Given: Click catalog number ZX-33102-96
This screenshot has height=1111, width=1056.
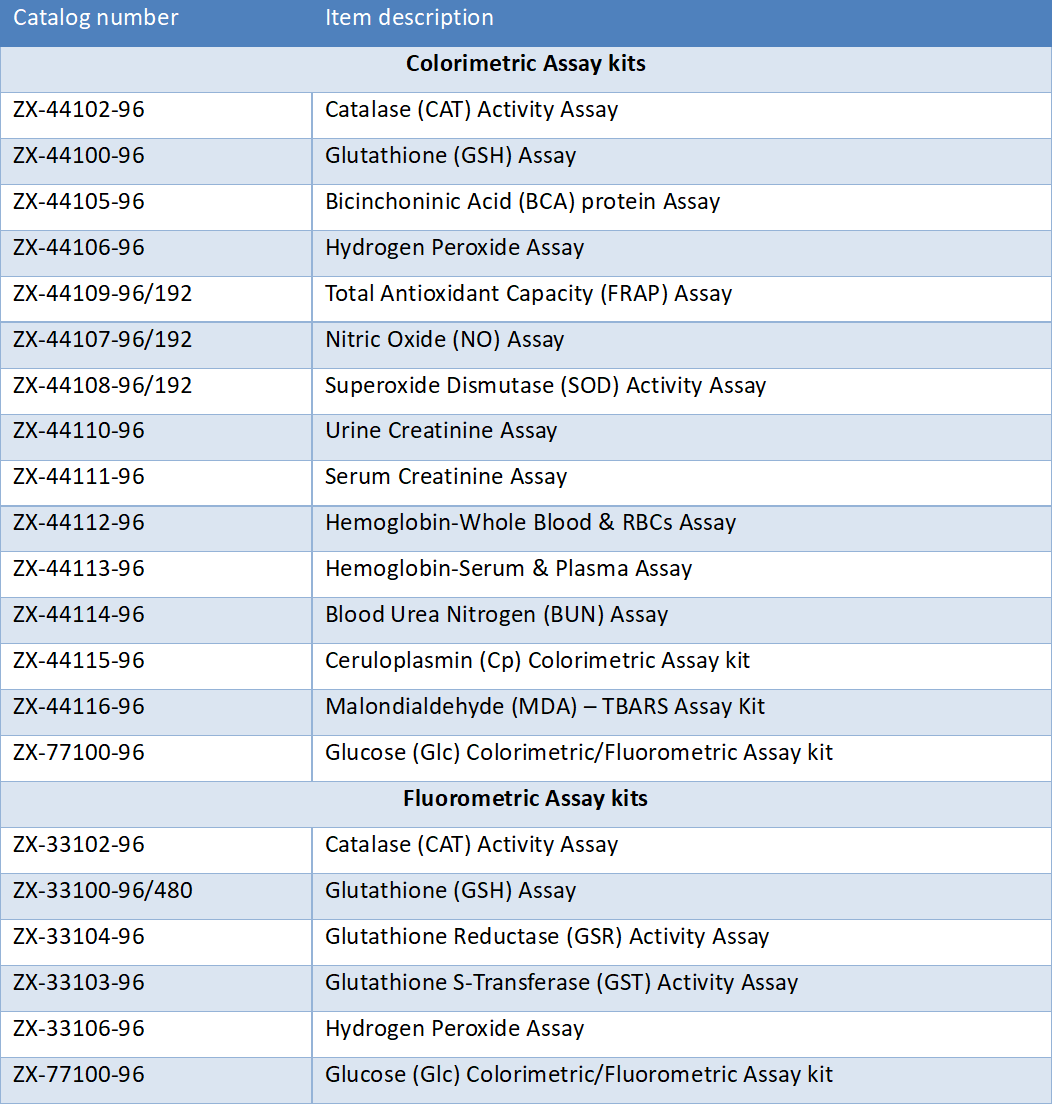Looking at the screenshot, I should [79, 845].
